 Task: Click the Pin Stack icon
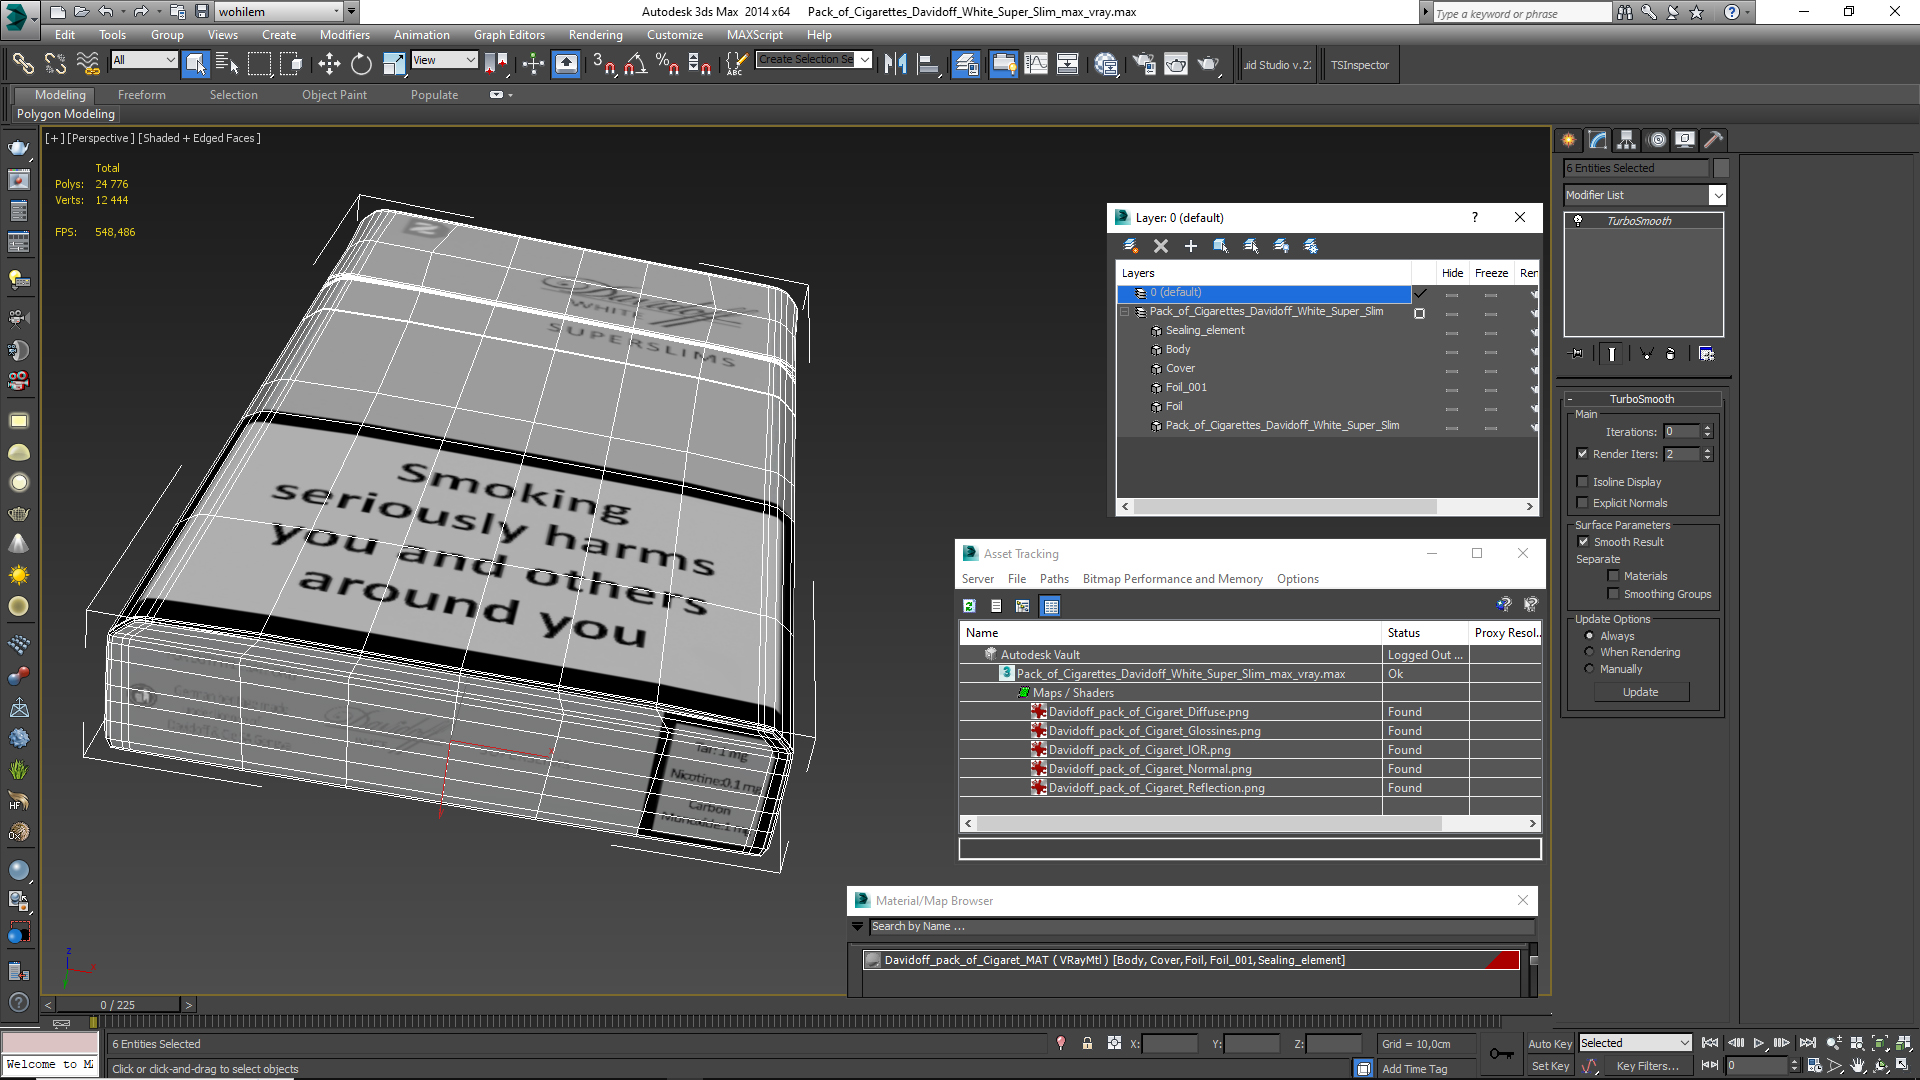click(1577, 354)
